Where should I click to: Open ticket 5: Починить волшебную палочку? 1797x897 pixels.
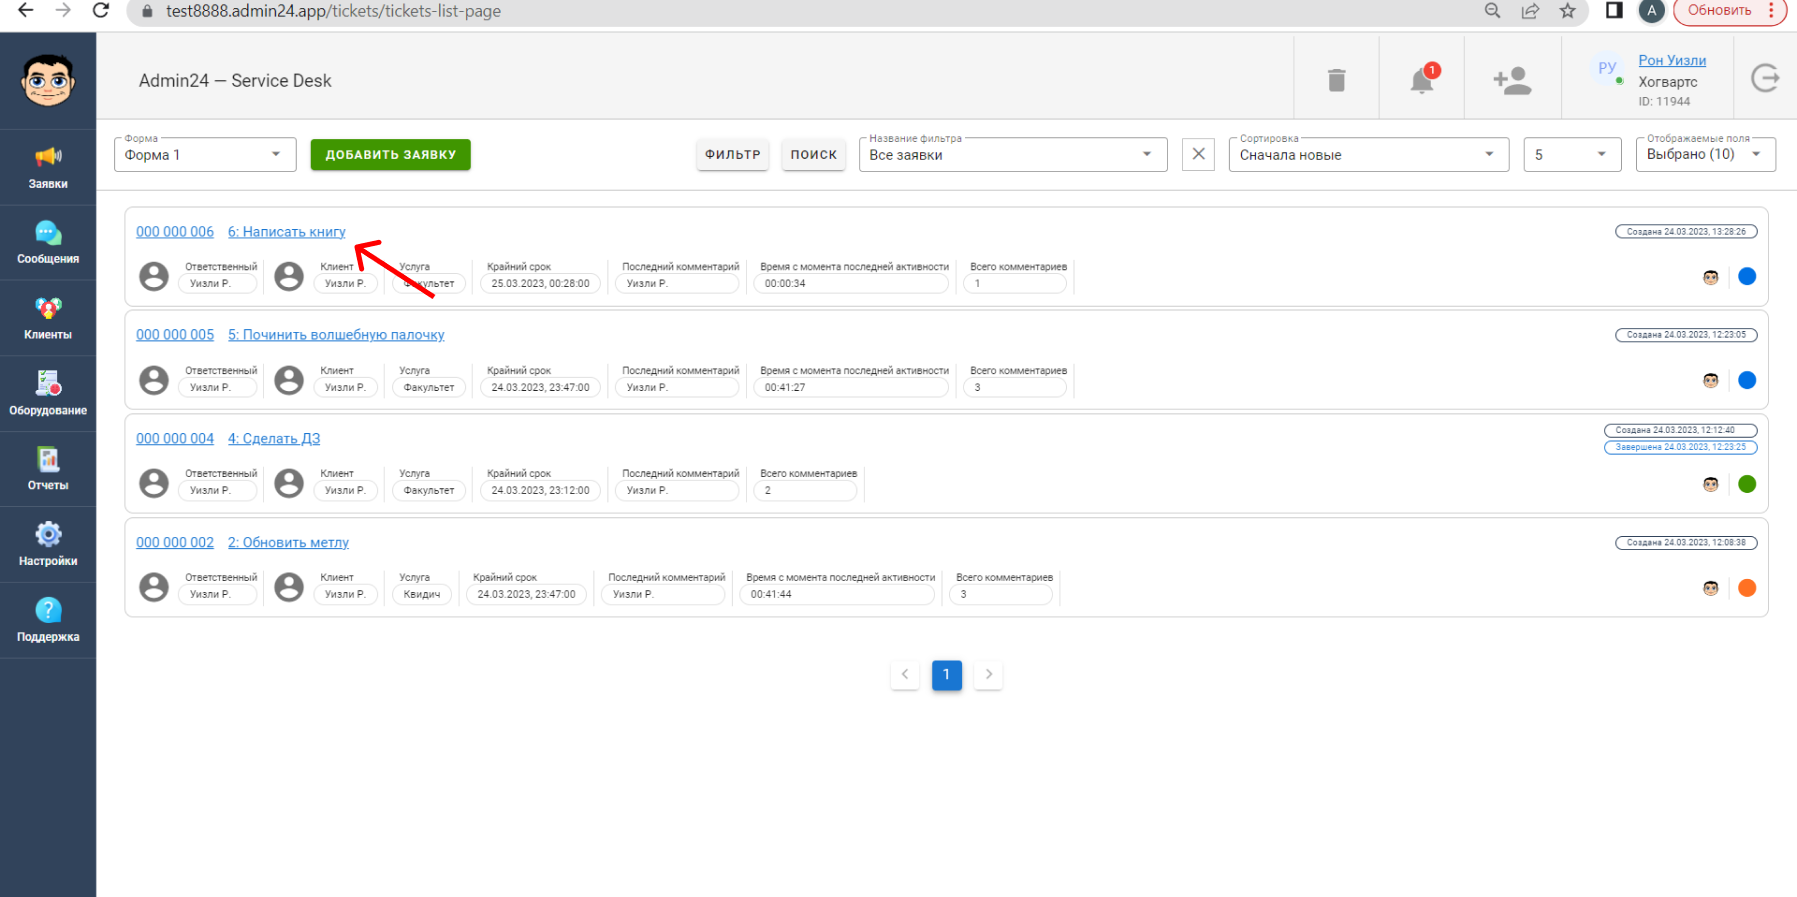tap(336, 335)
